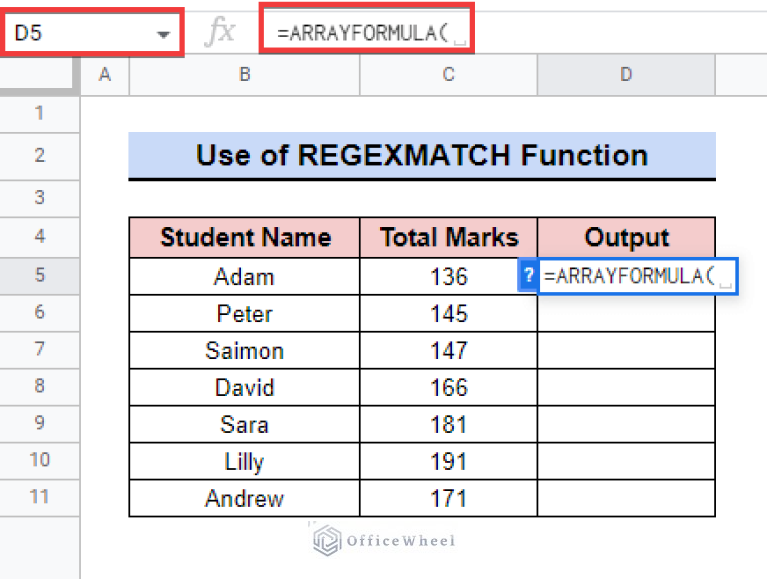Select the cell with marks 166
This screenshot has width=767, height=579.
coord(448,387)
